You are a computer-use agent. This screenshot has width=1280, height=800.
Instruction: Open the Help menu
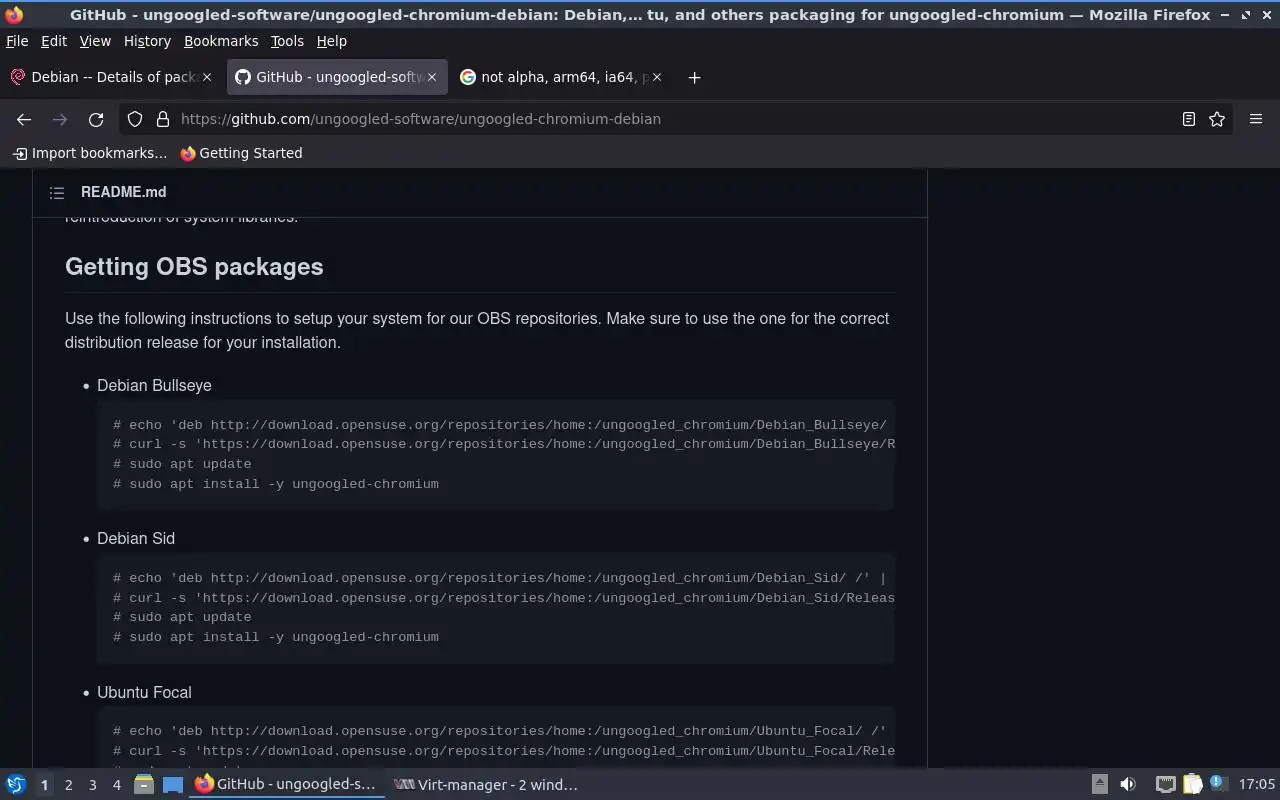tap(331, 41)
